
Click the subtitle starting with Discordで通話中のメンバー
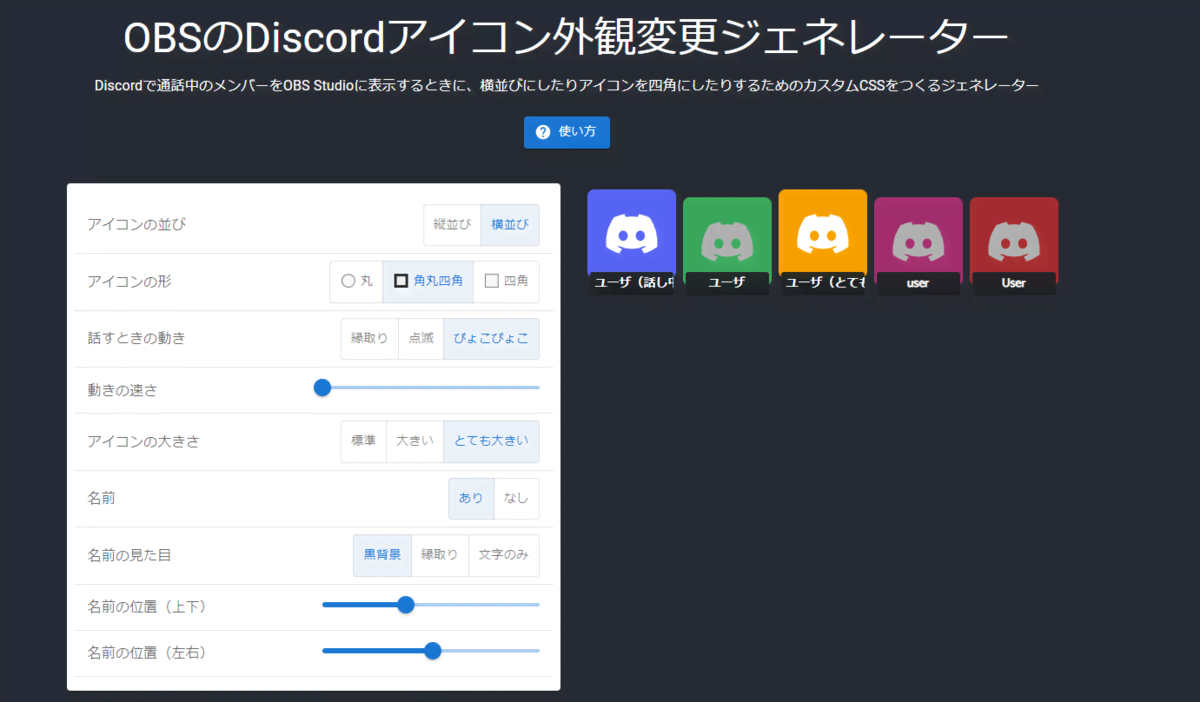(567, 87)
